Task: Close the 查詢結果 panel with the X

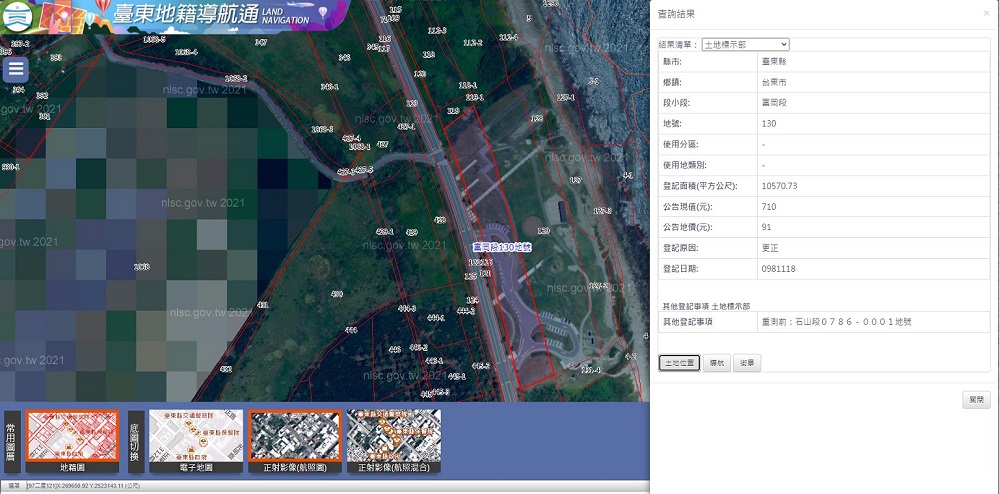Action: click(x=986, y=13)
